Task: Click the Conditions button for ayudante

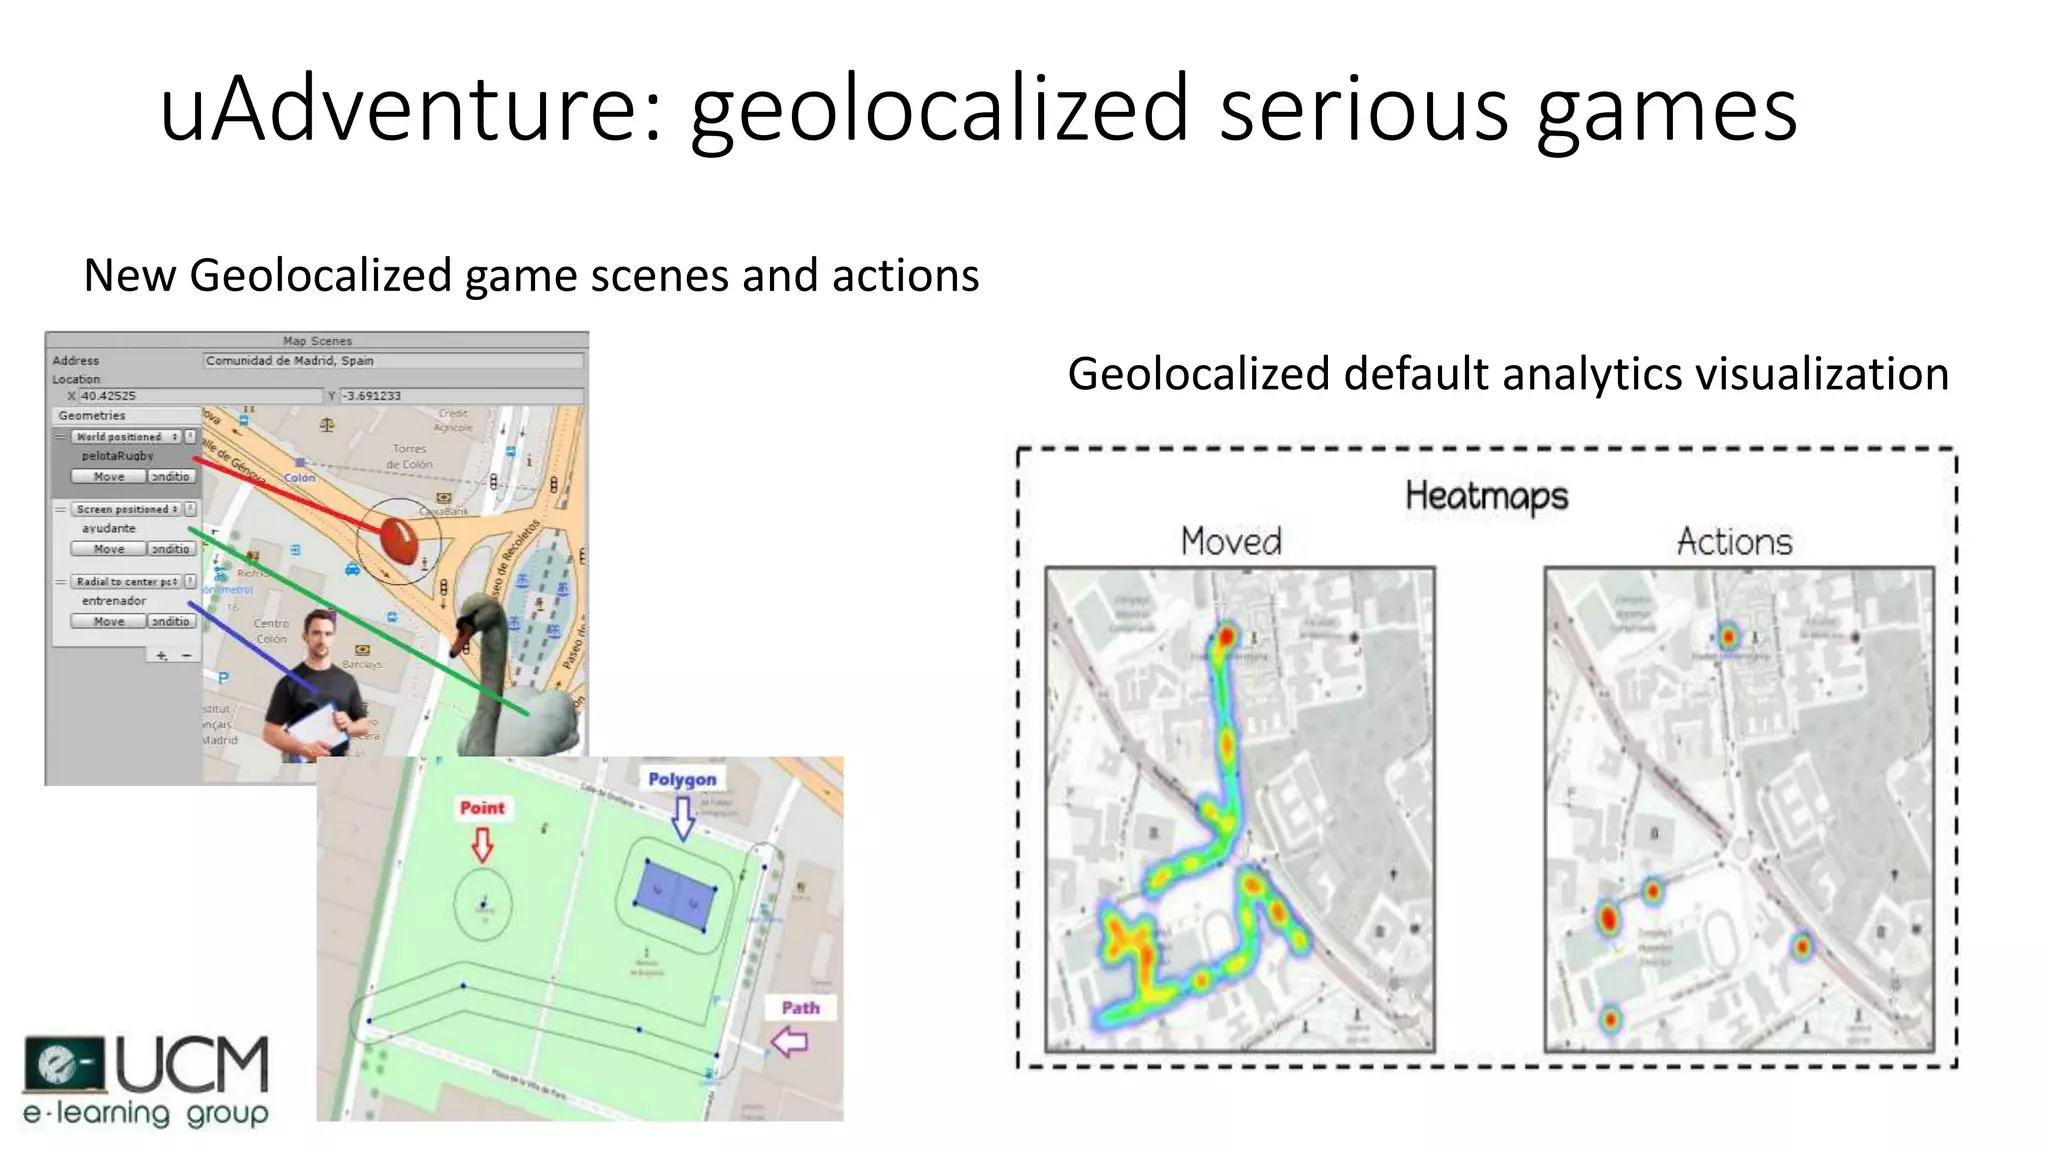Action: [171, 549]
